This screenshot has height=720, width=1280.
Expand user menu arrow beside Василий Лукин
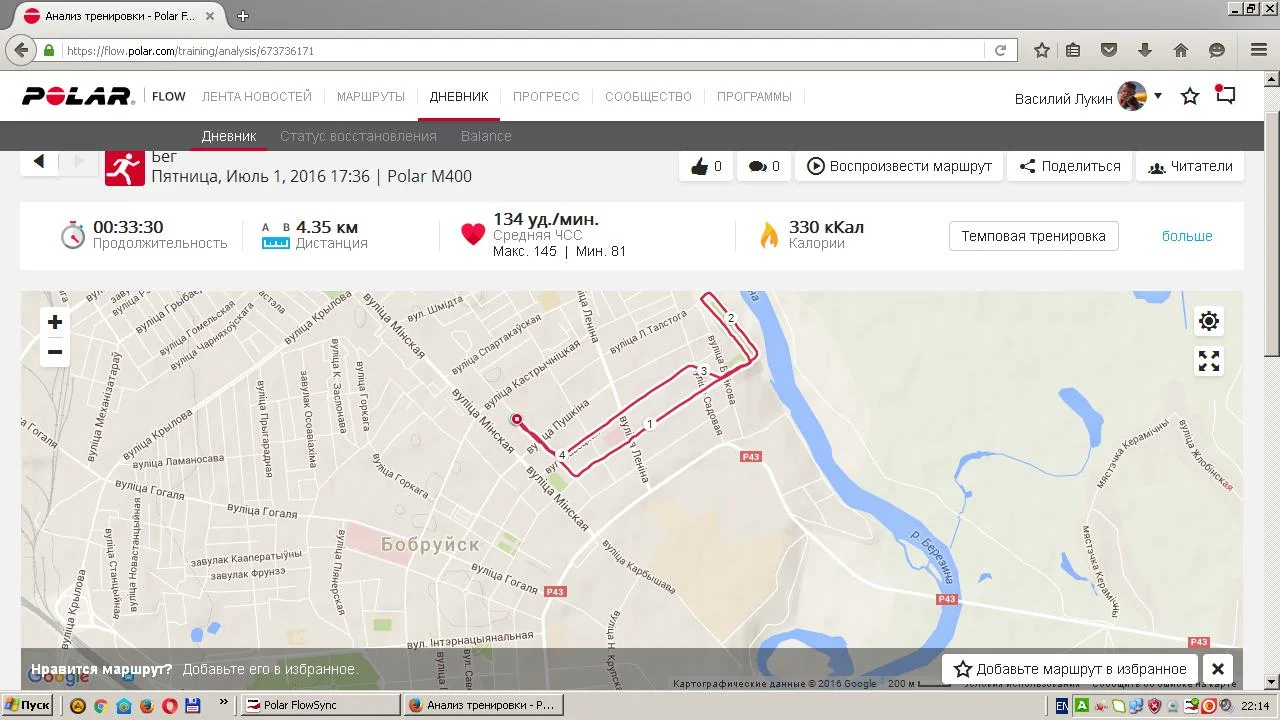1158,96
